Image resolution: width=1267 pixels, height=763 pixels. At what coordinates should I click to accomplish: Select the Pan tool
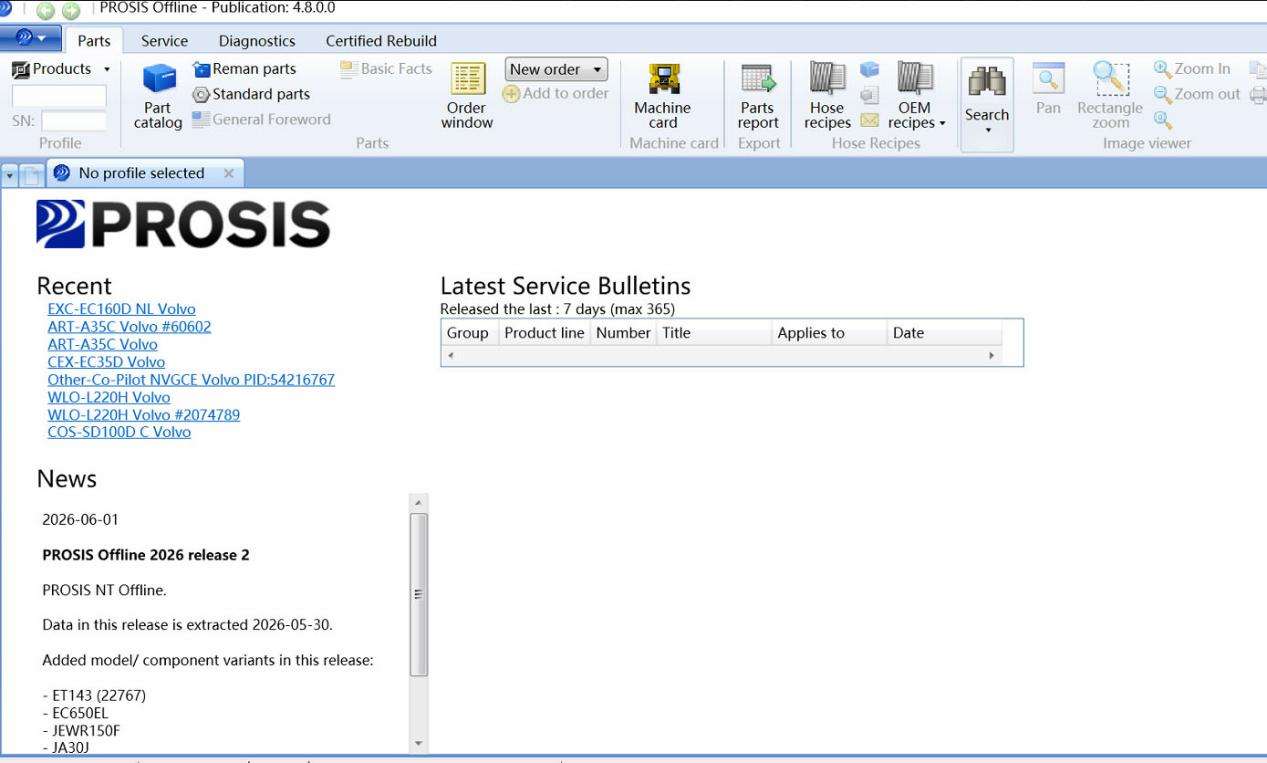1048,89
